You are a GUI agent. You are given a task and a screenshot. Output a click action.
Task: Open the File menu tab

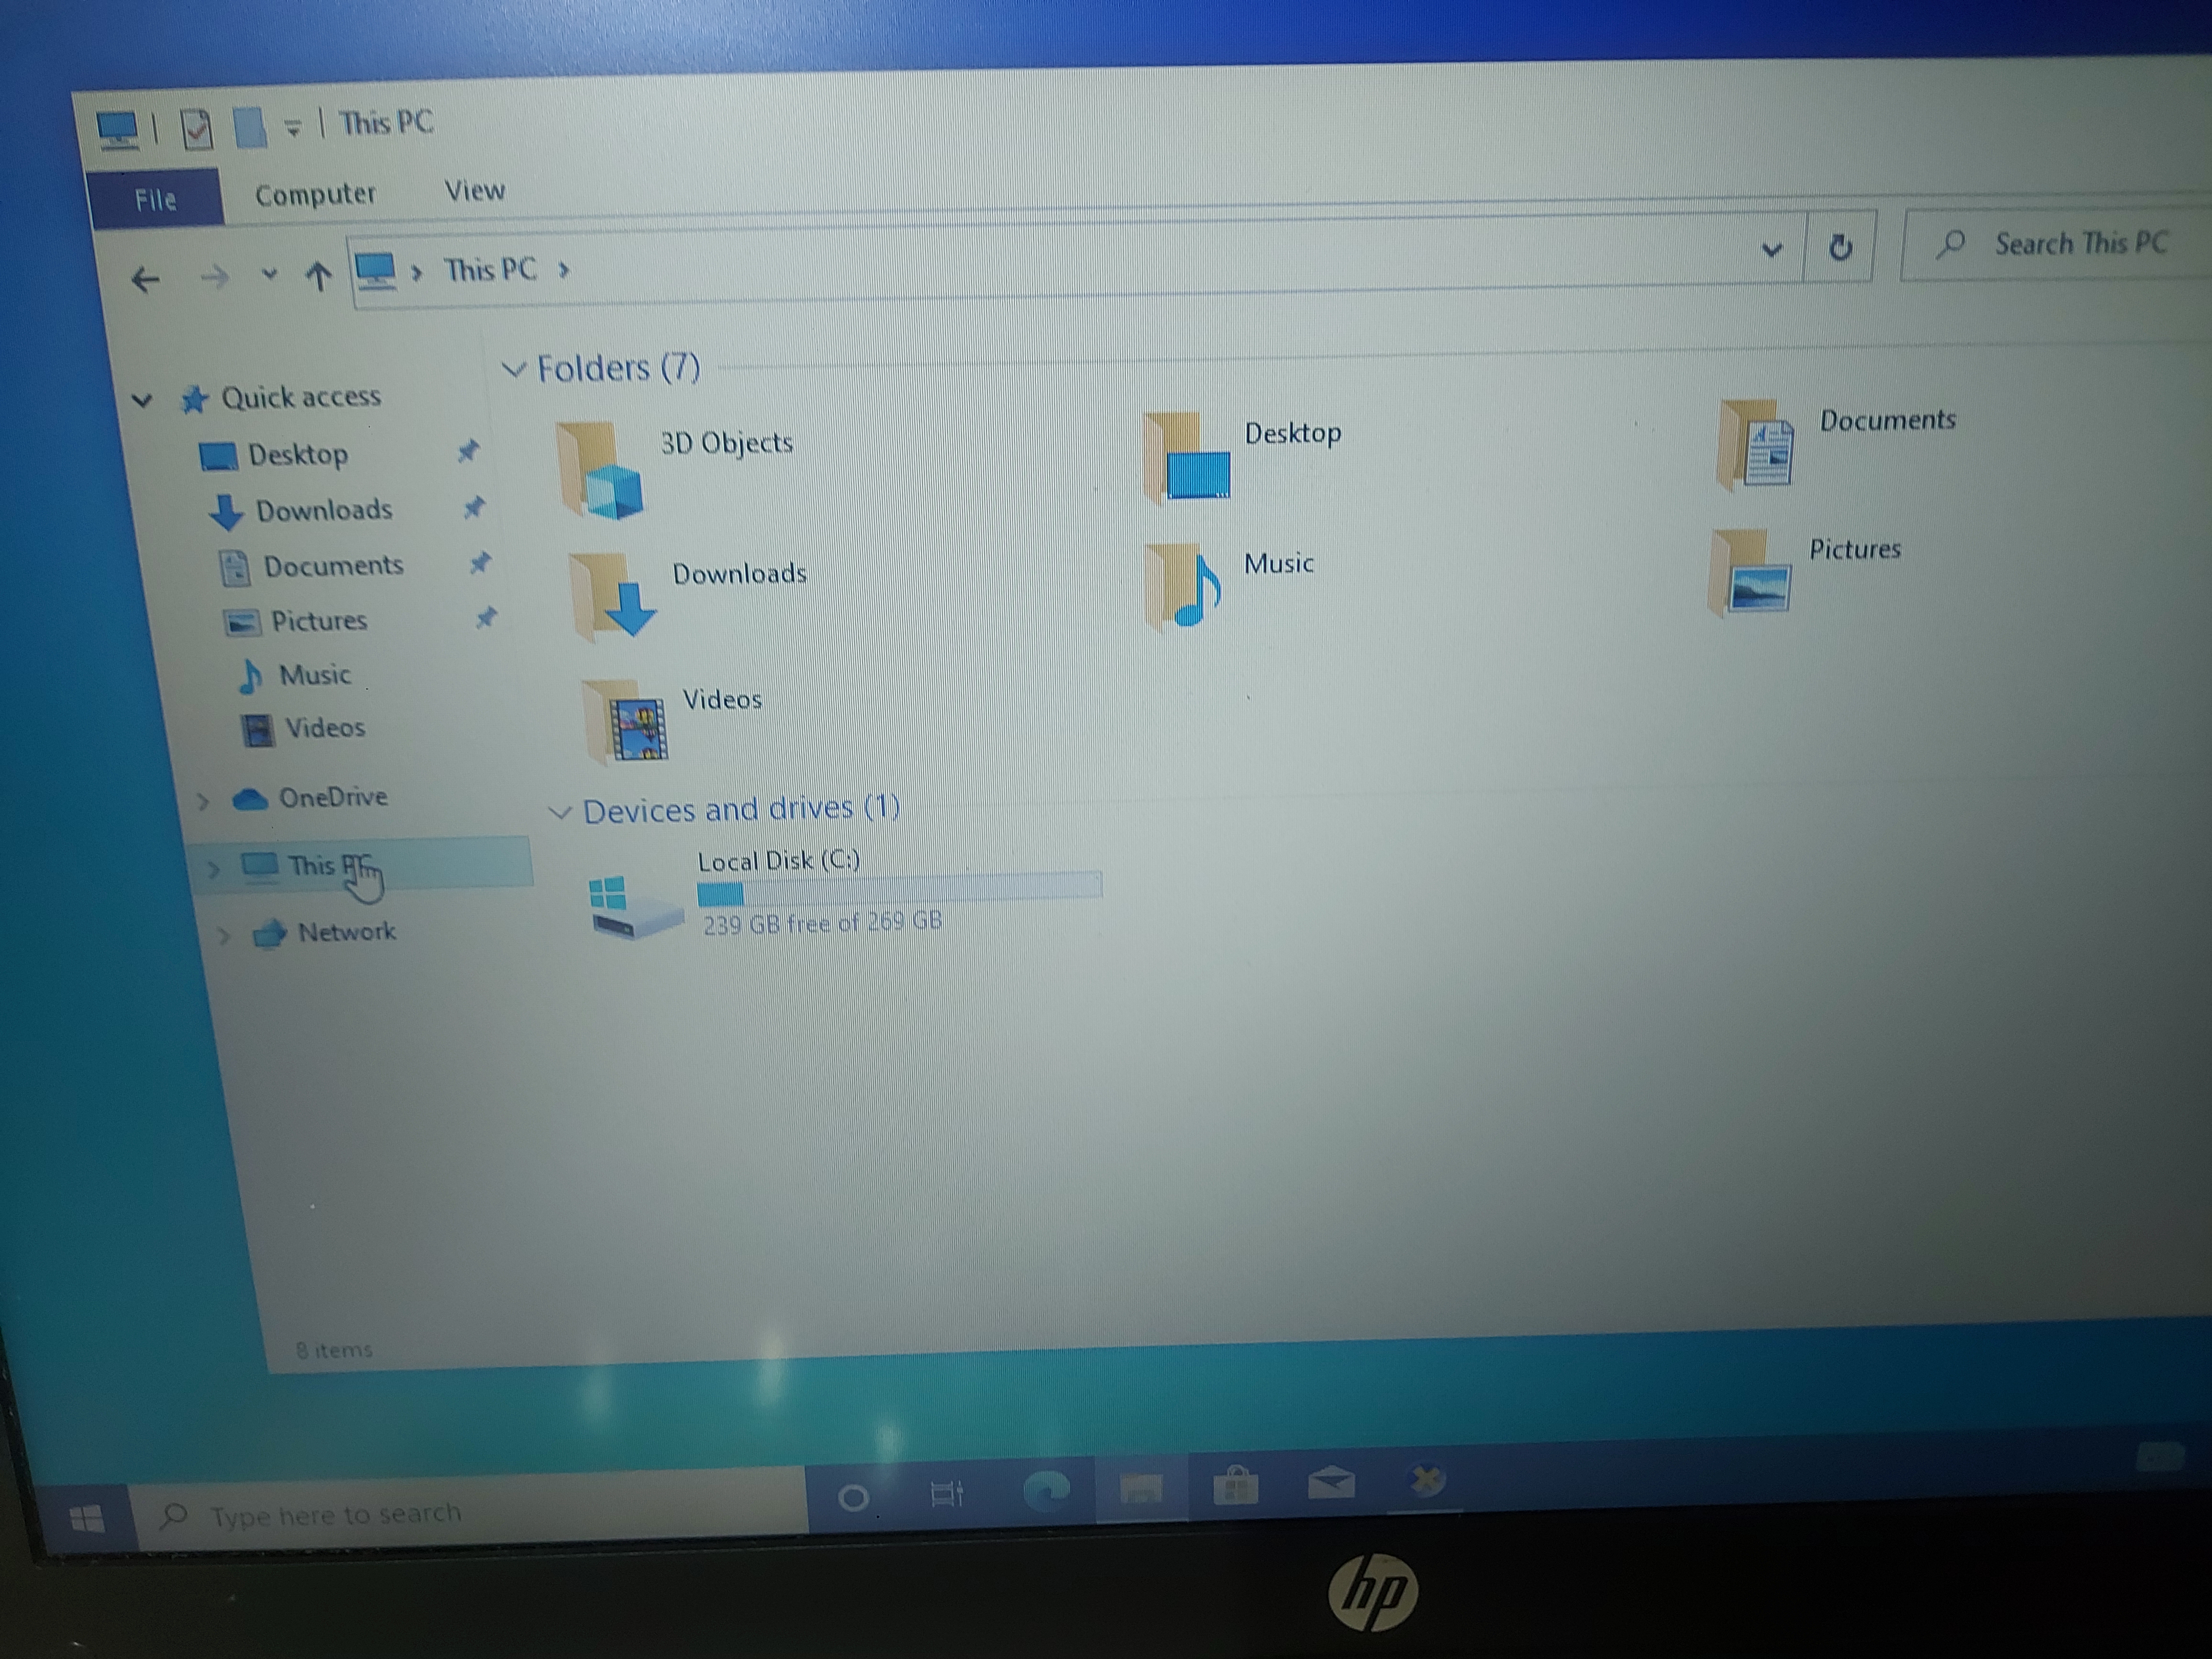(156, 200)
